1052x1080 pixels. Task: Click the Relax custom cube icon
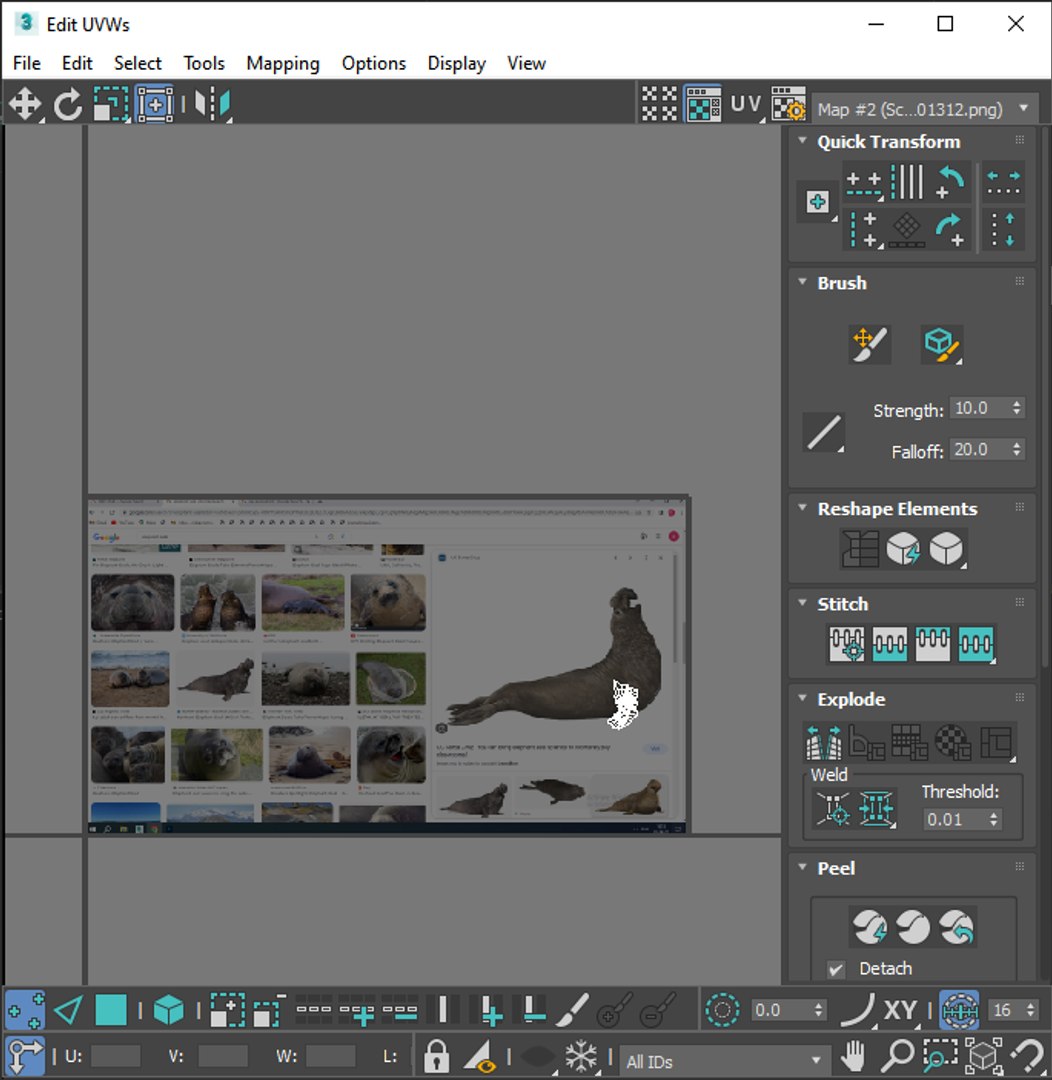pyautogui.click(x=946, y=549)
